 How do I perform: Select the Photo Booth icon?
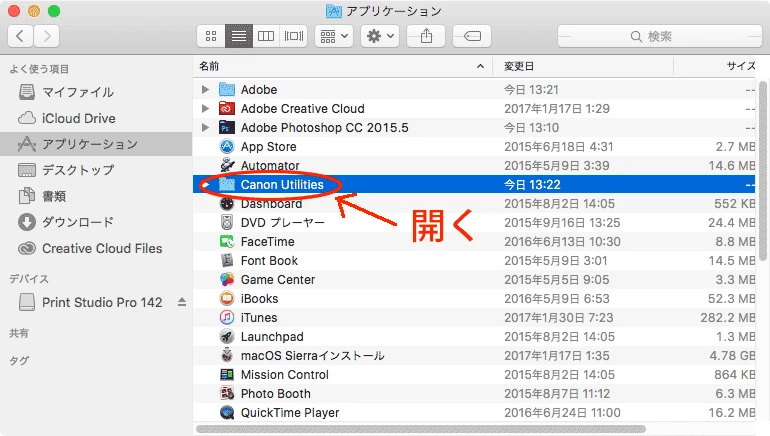click(x=227, y=393)
